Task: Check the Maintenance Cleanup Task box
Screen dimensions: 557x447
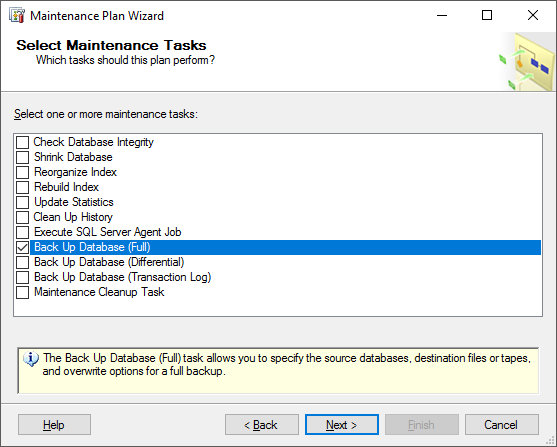Action: (x=22, y=292)
